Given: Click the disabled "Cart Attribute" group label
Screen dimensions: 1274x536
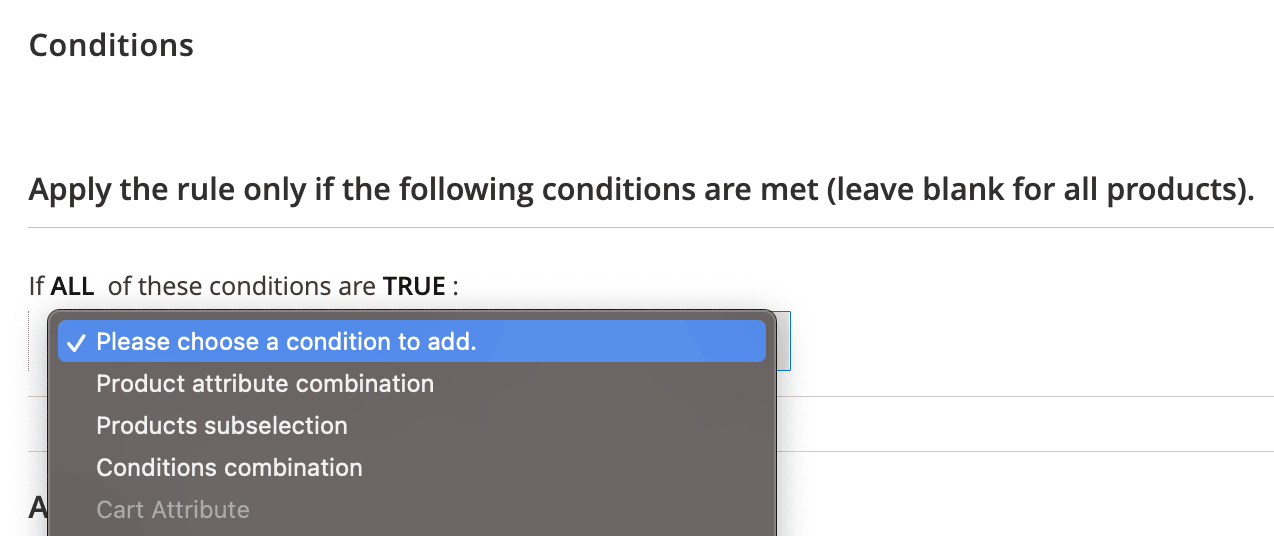Looking at the screenshot, I should coord(173,510).
